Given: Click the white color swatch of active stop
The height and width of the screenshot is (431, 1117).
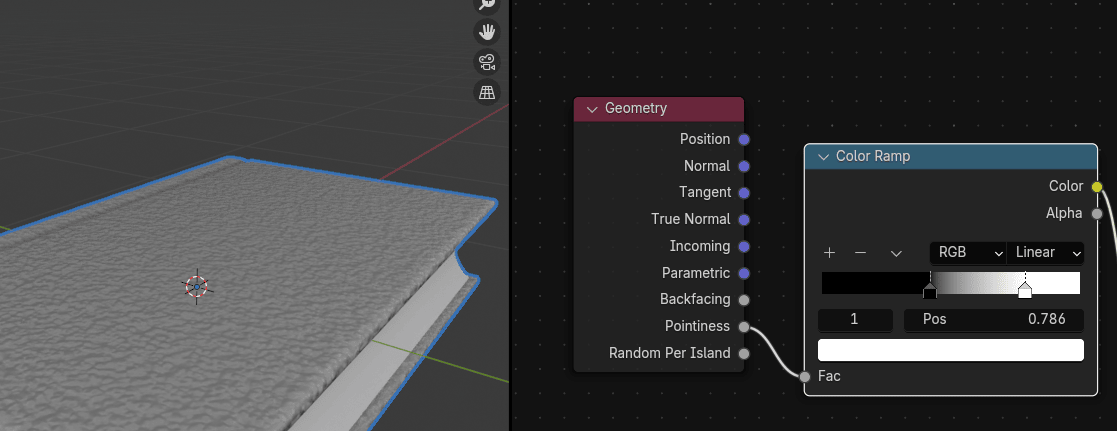Looking at the screenshot, I should pyautogui.click(x=950, y=350).
